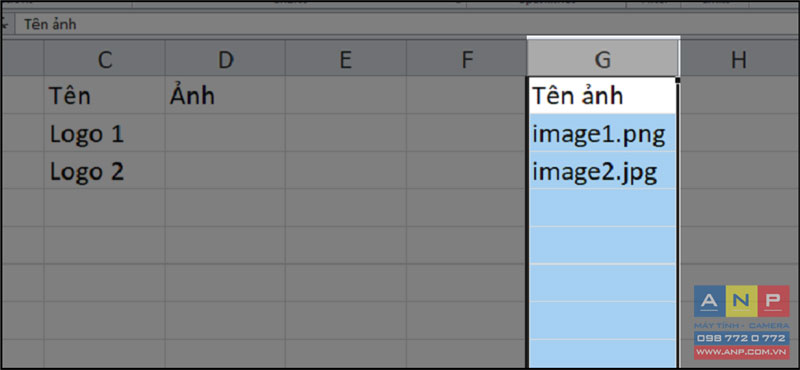
Task: Select column C header
Action: (105, 59)
